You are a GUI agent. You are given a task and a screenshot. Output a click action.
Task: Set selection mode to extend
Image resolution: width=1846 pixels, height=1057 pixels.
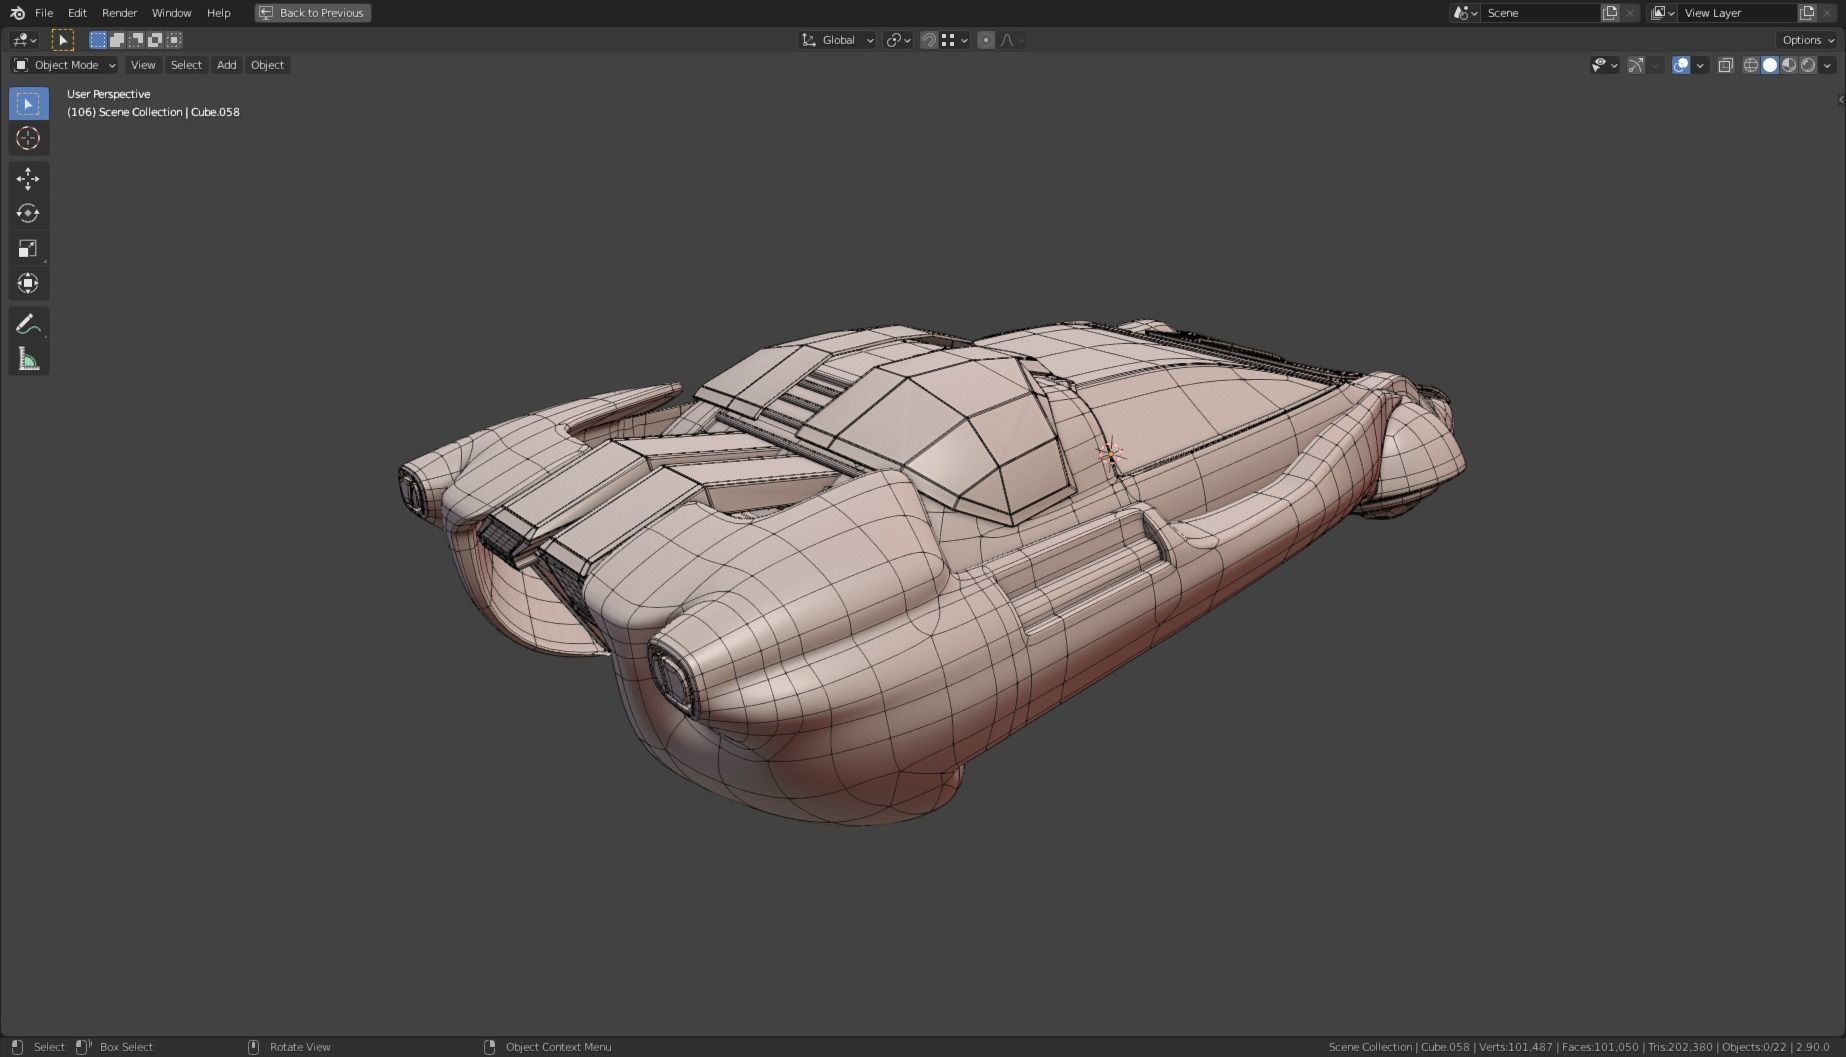point(116,40)
